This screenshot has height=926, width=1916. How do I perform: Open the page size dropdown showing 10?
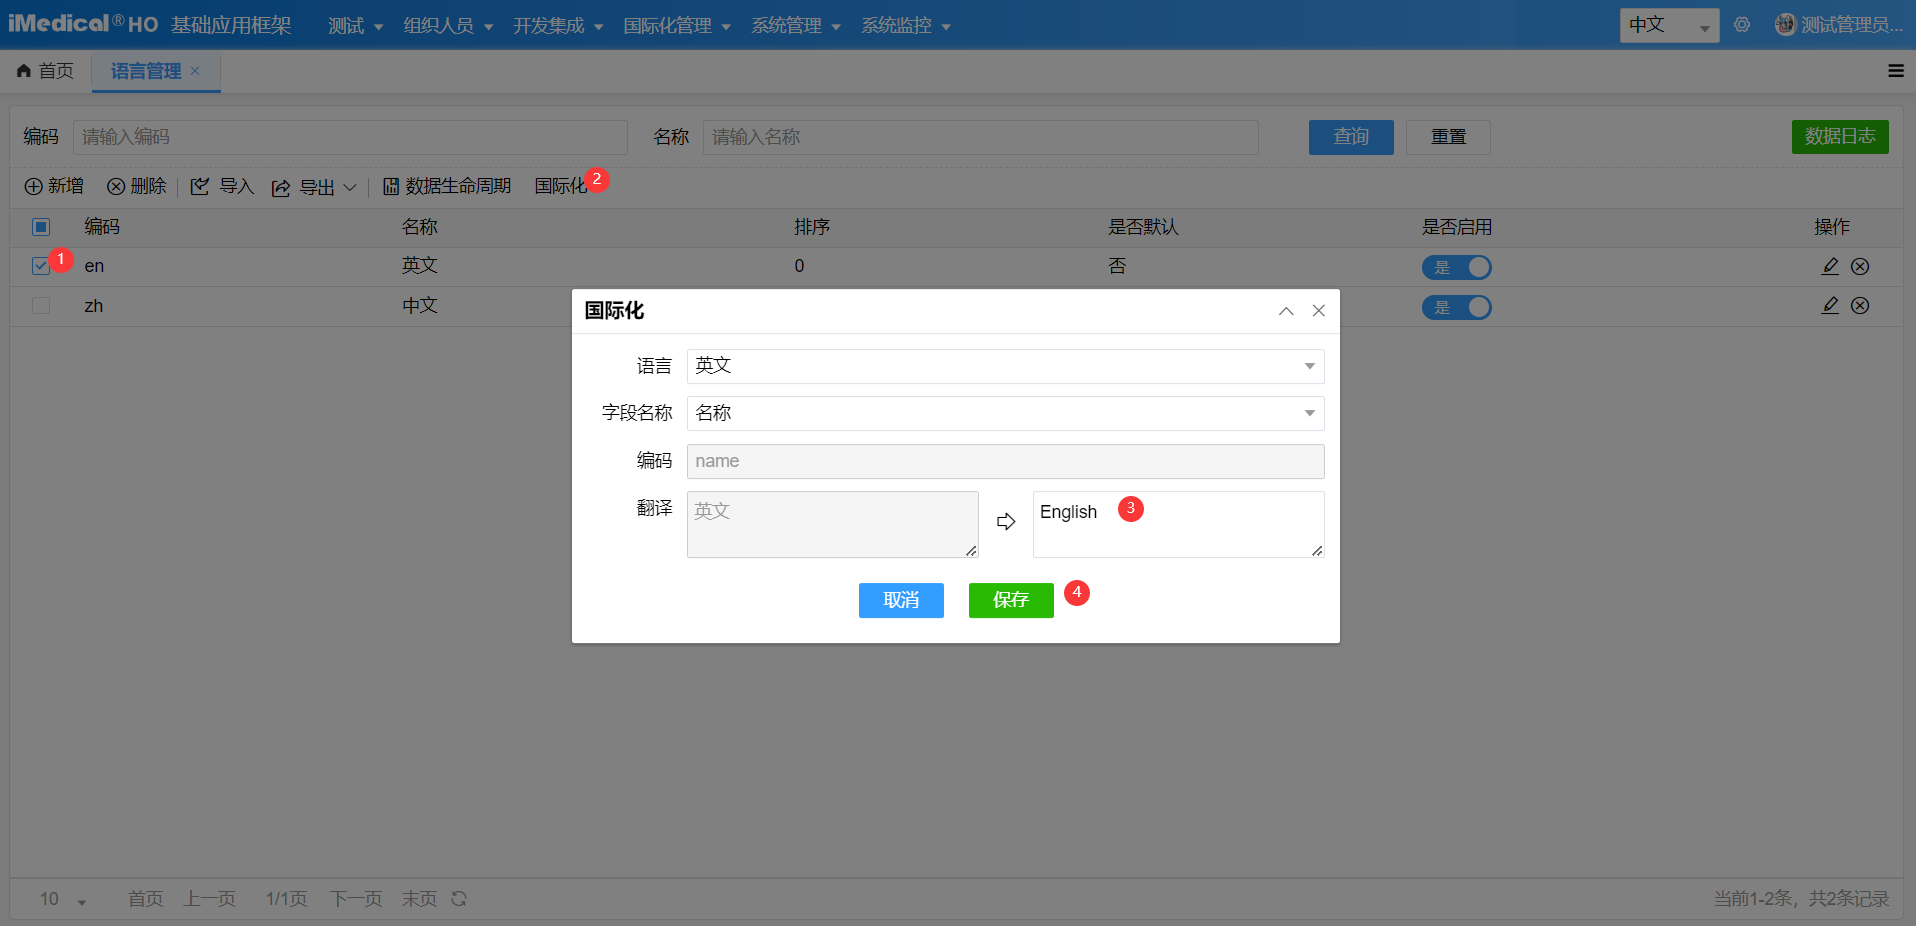tap(63, 899)
